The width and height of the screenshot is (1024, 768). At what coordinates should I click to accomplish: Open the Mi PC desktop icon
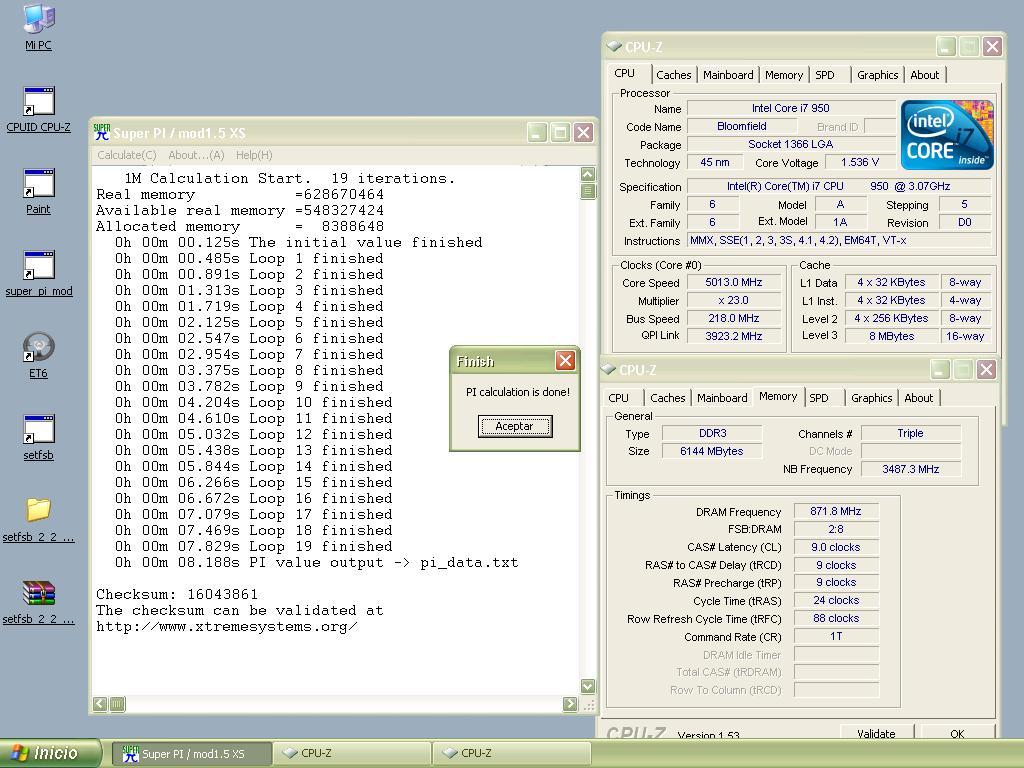pyautogui.click(x=38, y=20)
